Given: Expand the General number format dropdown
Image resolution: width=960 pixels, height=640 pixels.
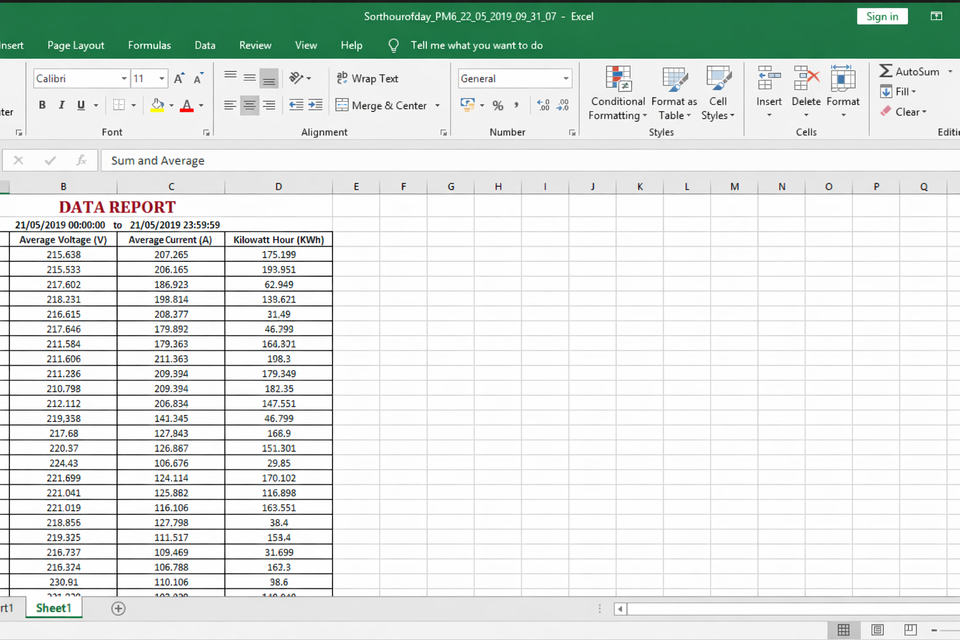Looking at the screenshot, I should click(x=565, y=78).
